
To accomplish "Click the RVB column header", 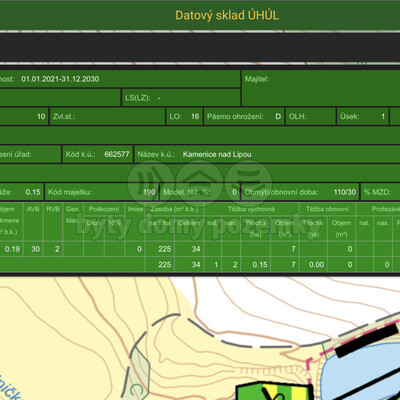I will coord(53,209).
